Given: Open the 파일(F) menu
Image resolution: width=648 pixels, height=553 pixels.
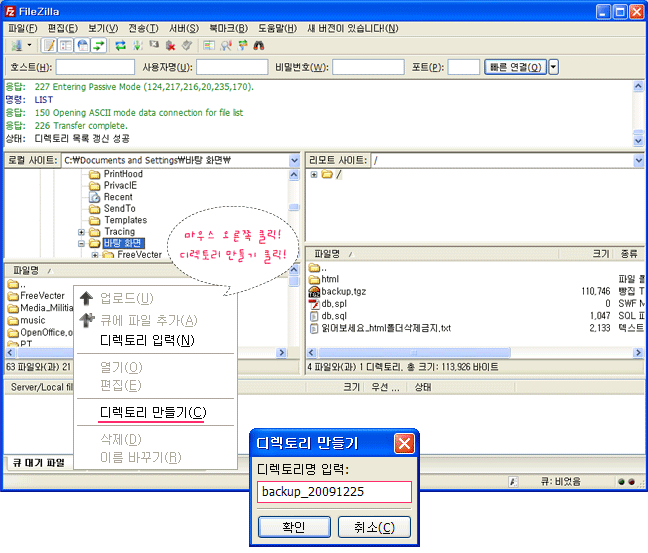Looking at the screenshot, I should click(23, 28).
